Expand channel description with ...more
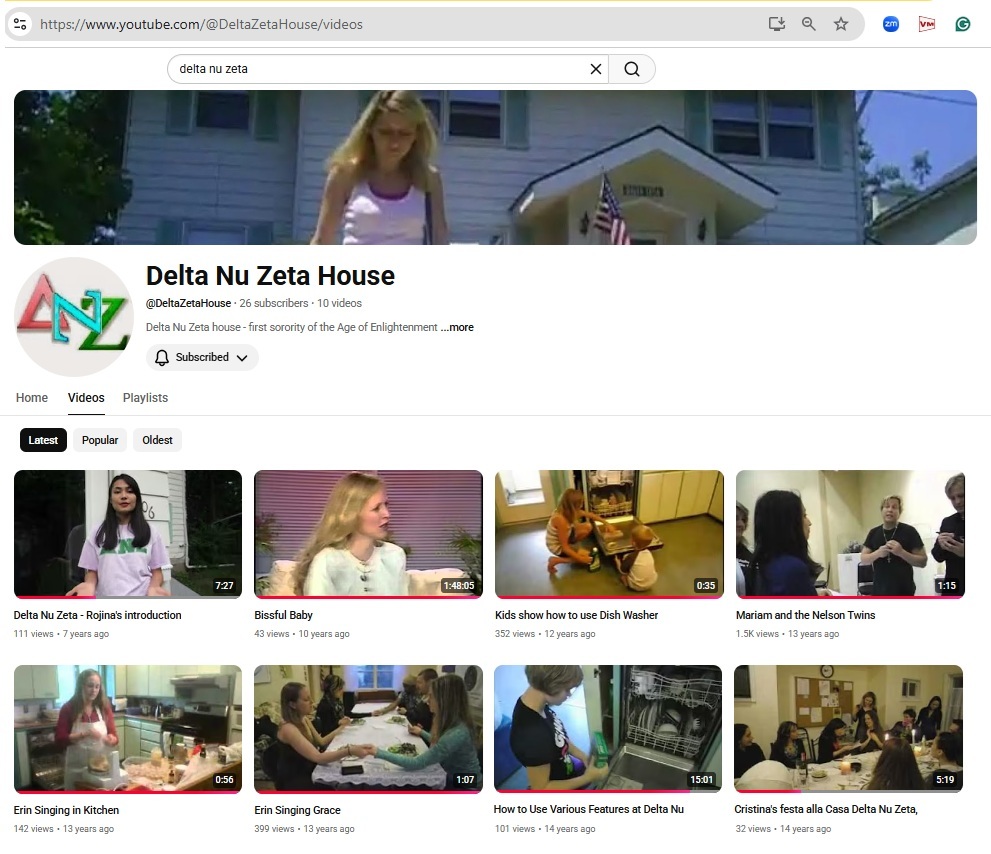The width and height of the screenshot is (991, 854). click(458, 327)
